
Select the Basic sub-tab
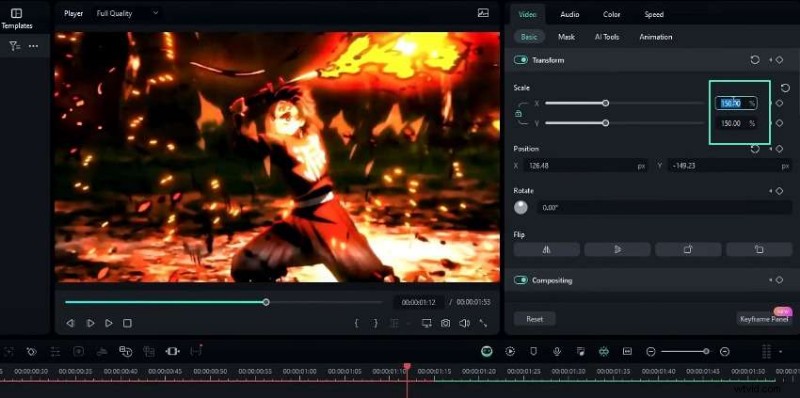click(x=529, y=37)
